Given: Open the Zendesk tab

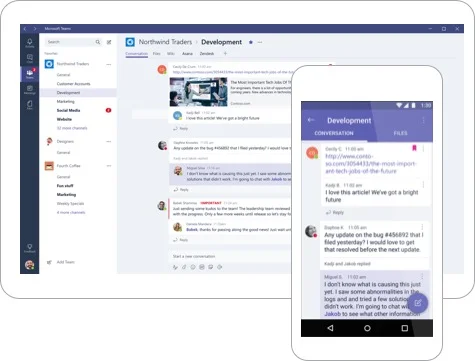Looking at the screenshot, I should coord(207,54).
